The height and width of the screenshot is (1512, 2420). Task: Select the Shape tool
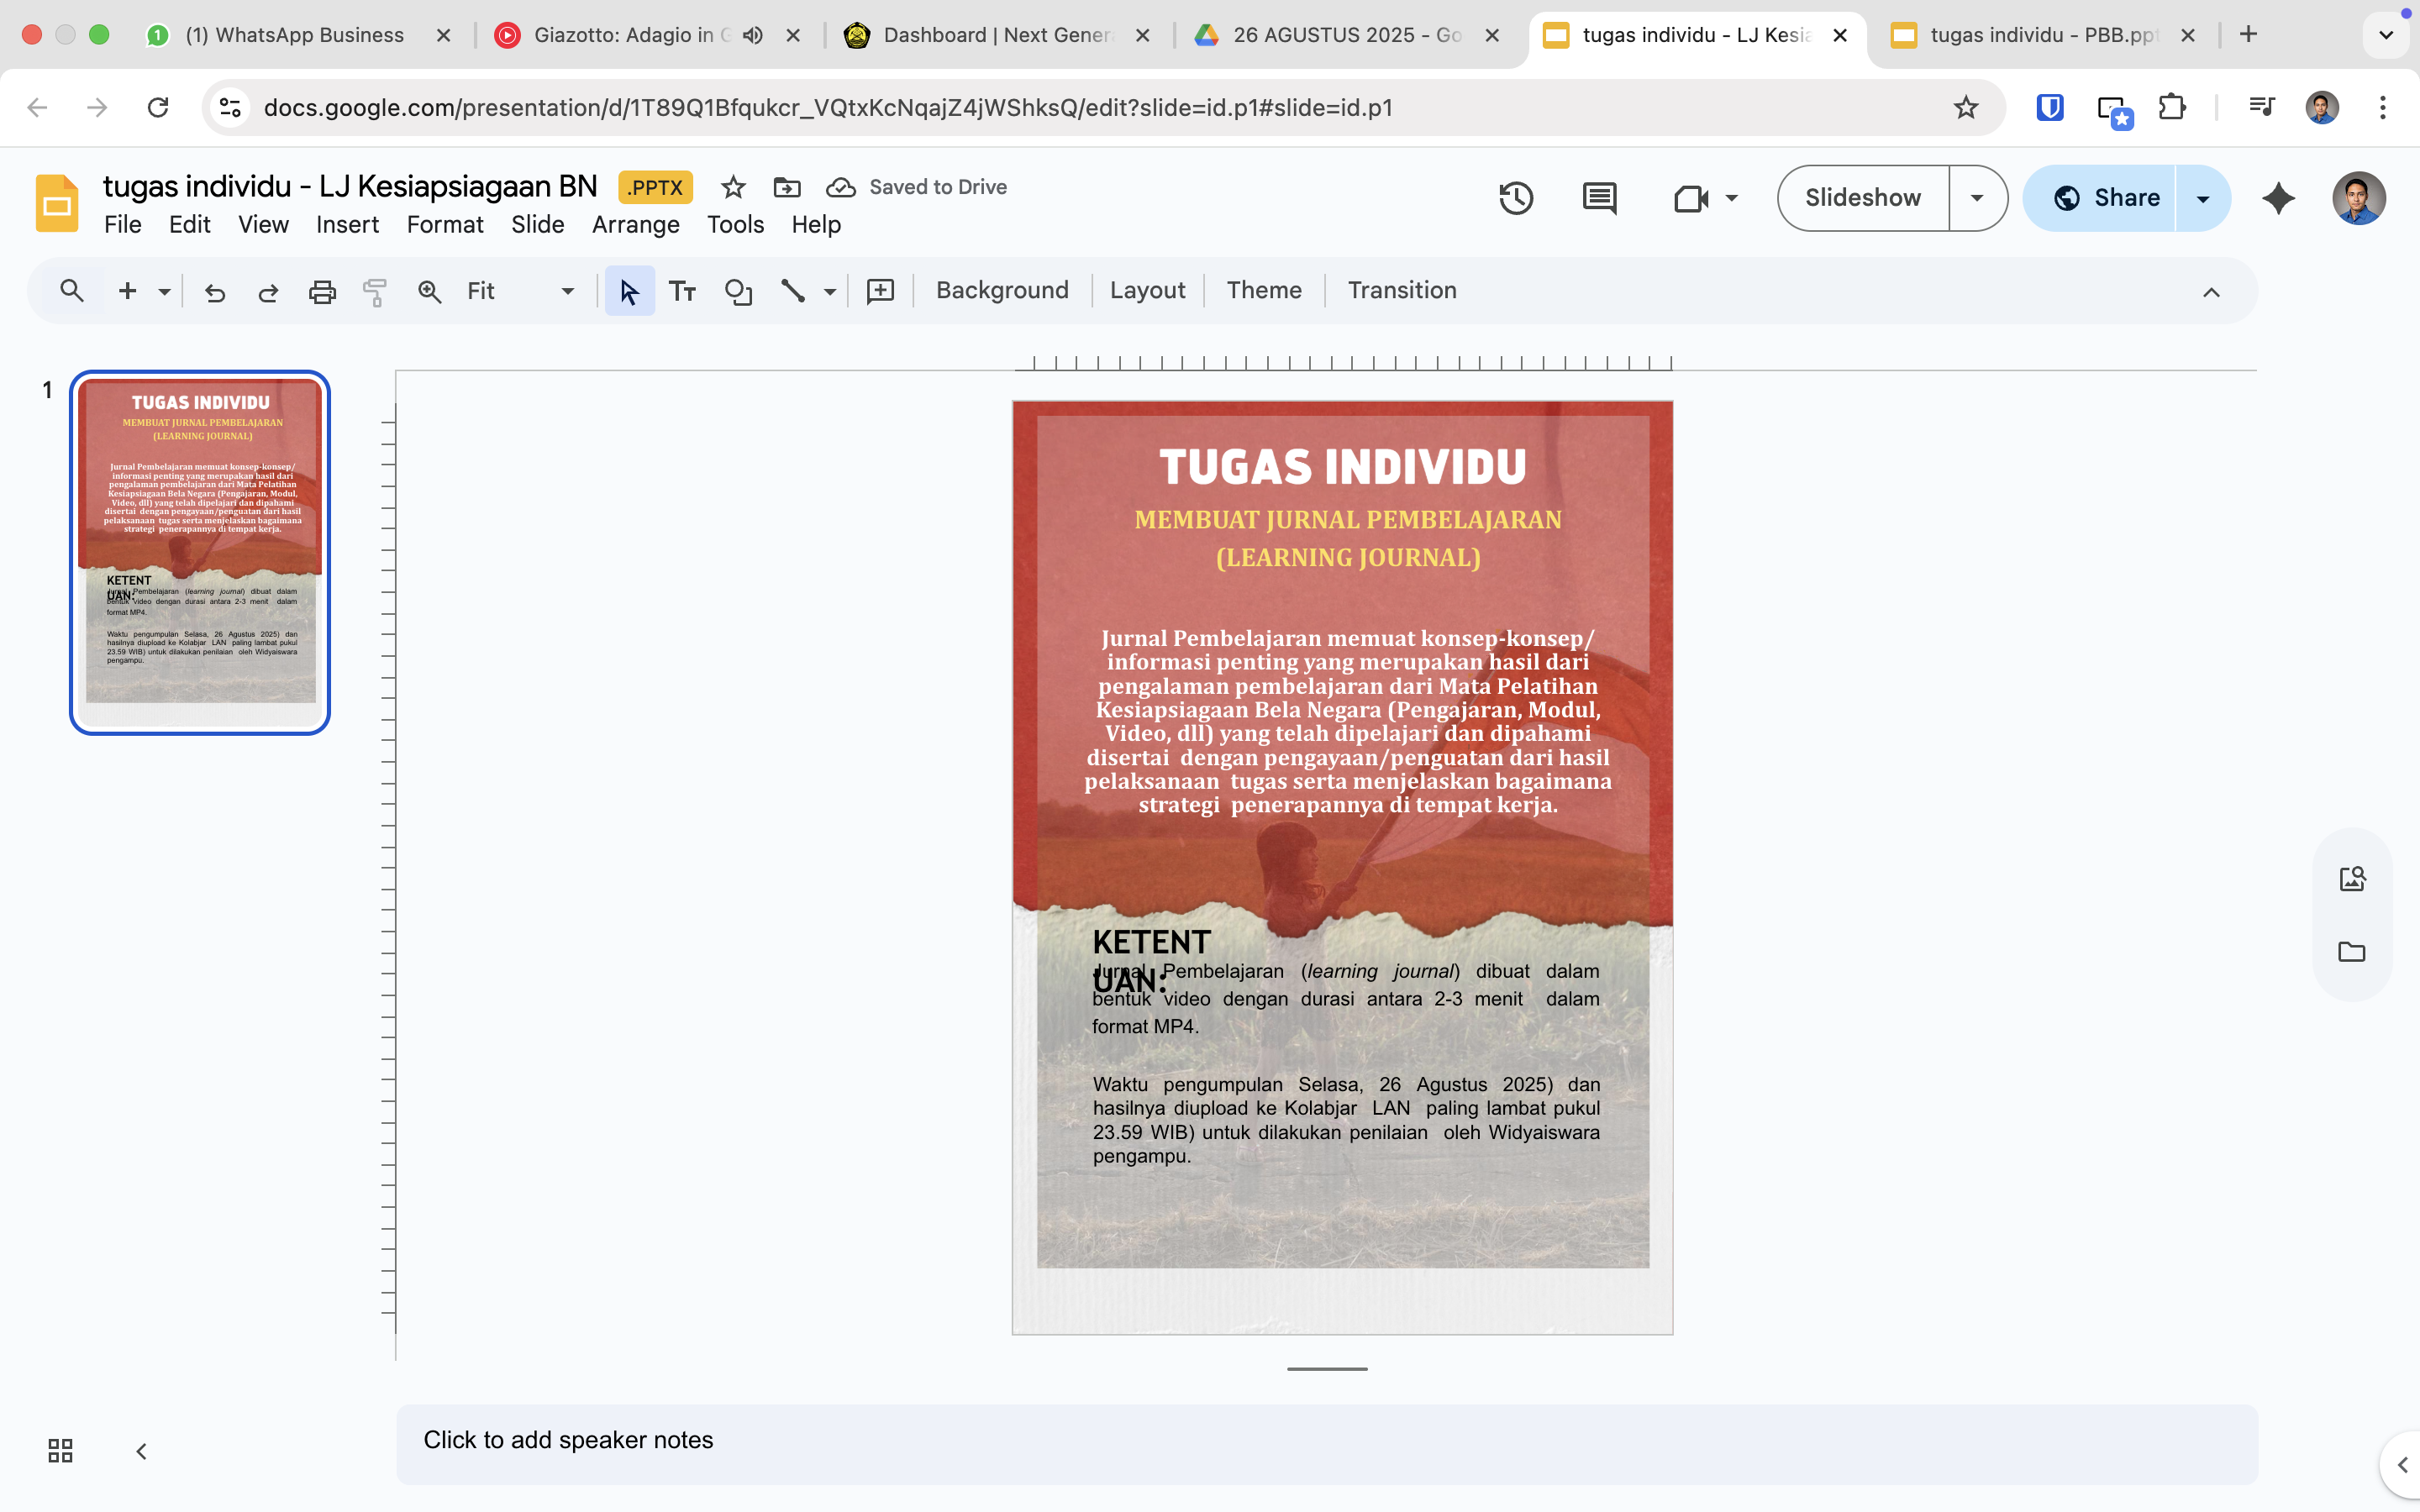click(738, 291)
